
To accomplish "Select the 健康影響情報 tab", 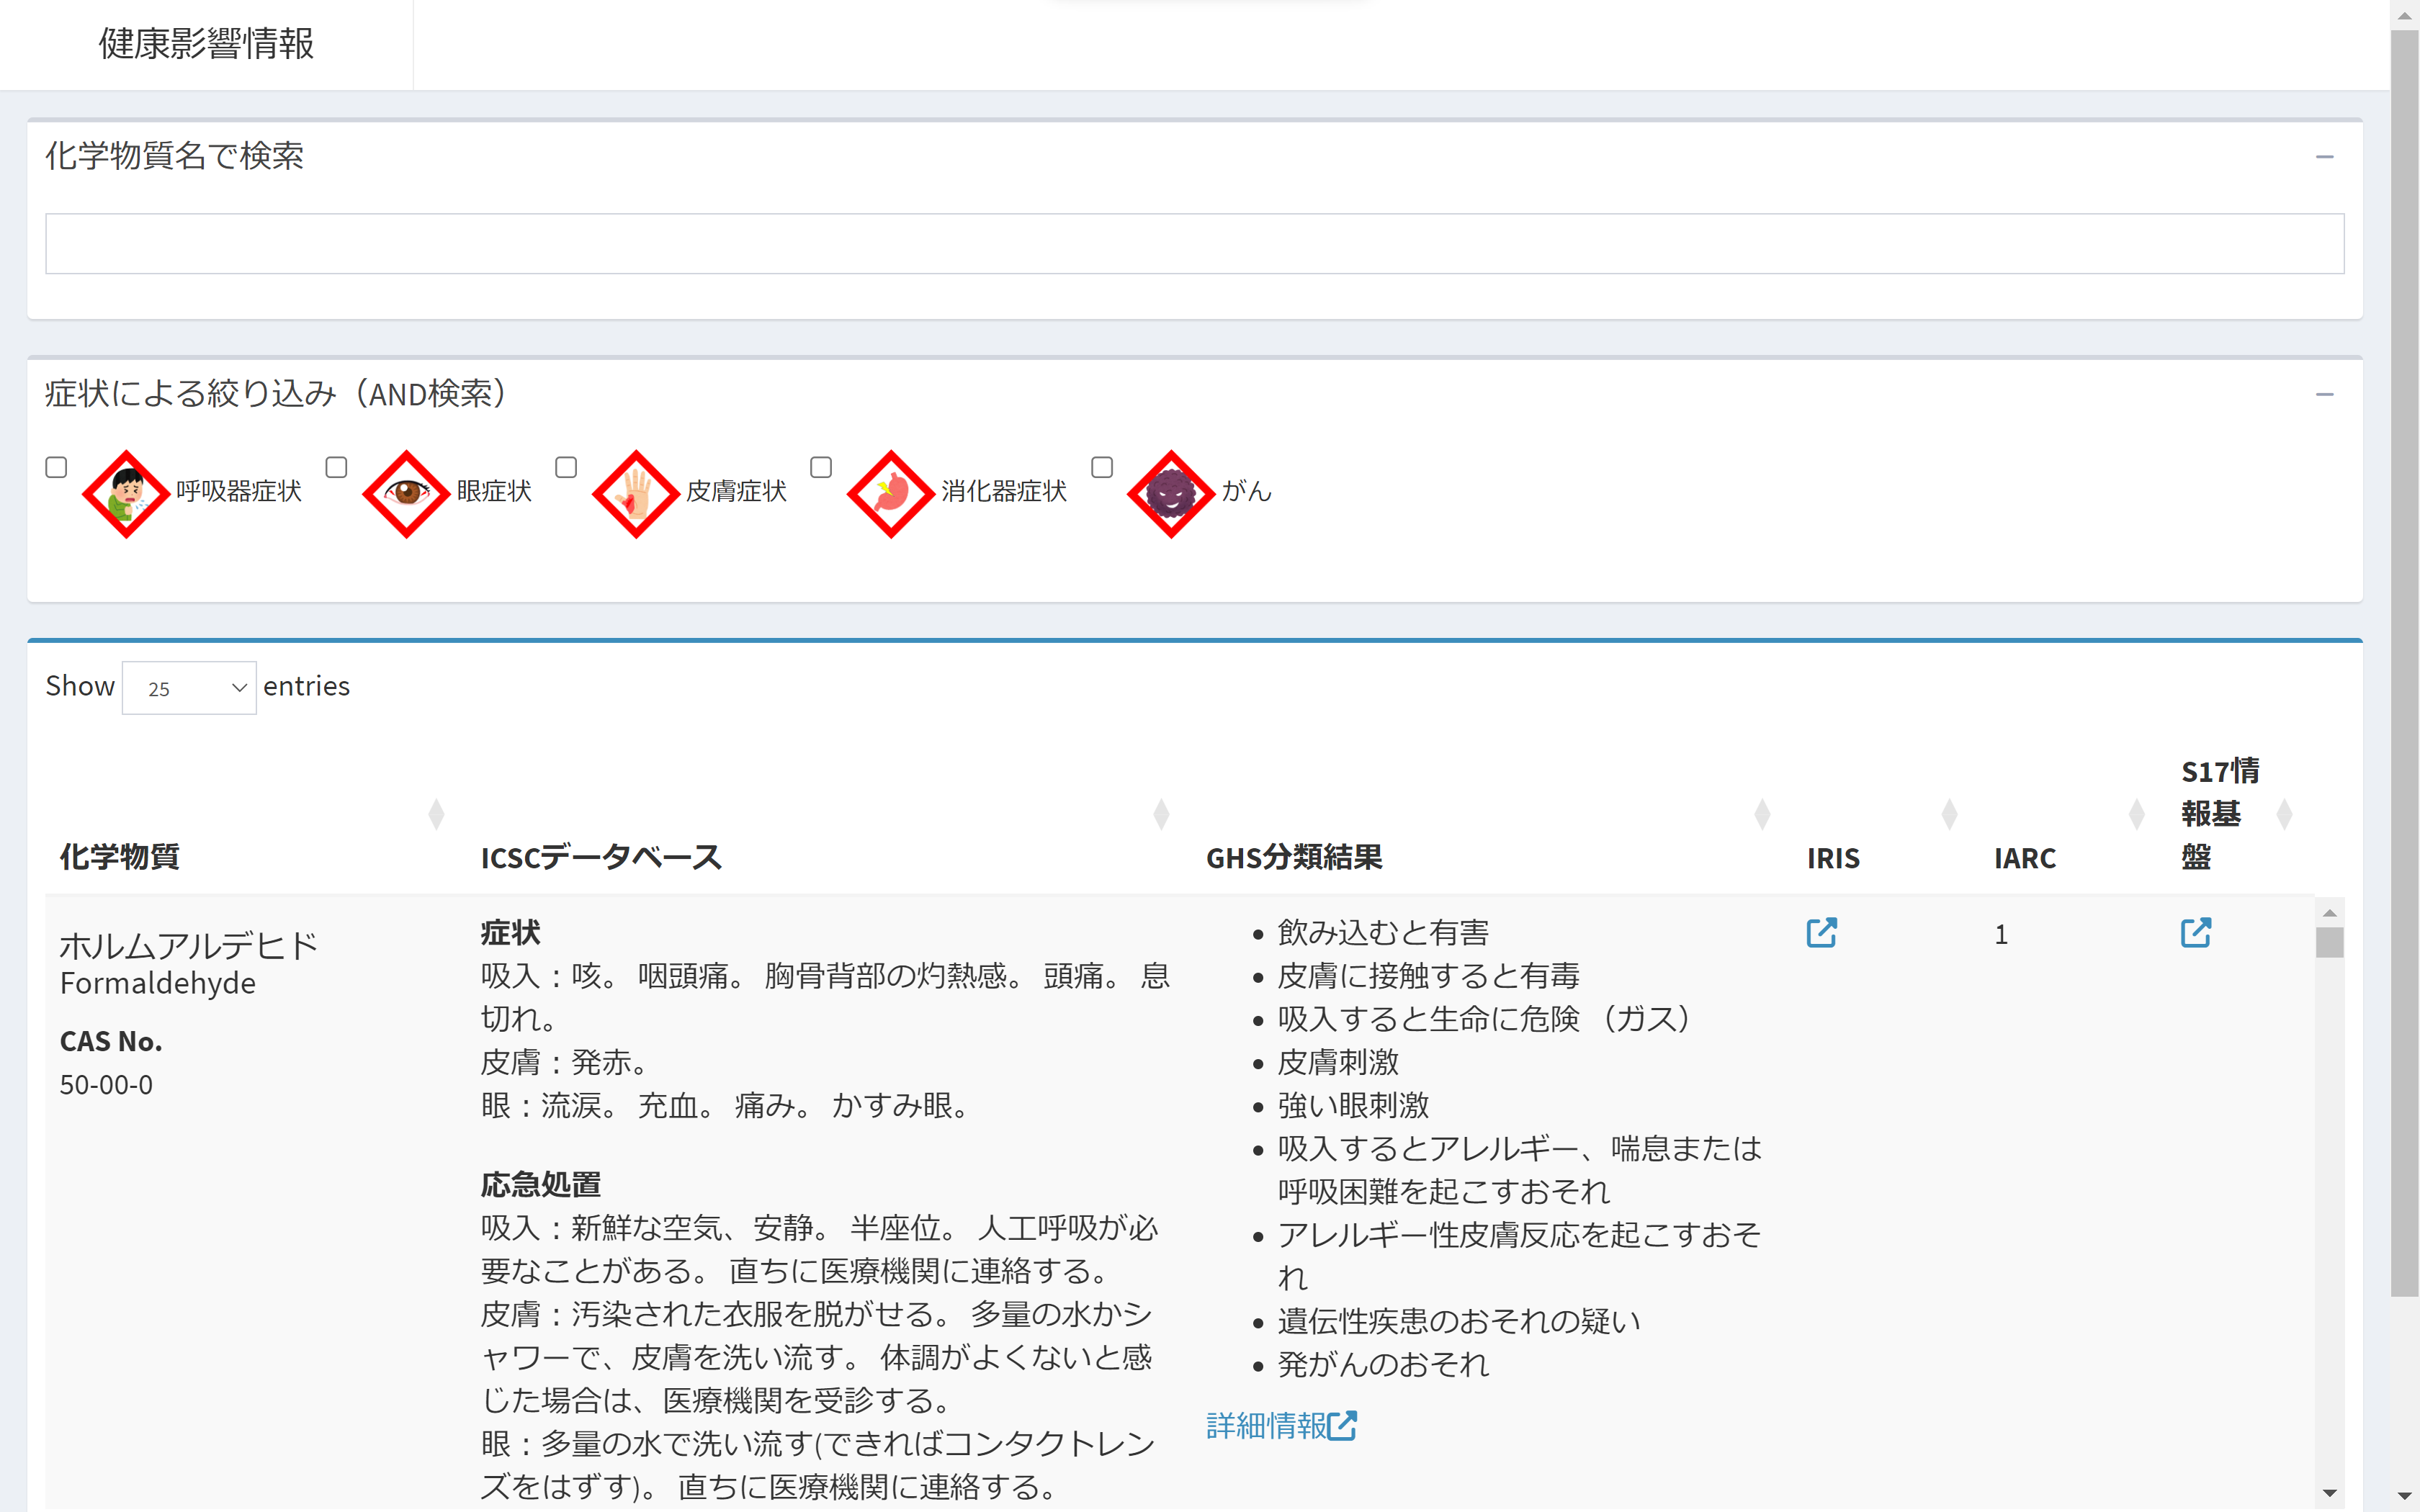I will pyautogui.click(x=206, y=44).
